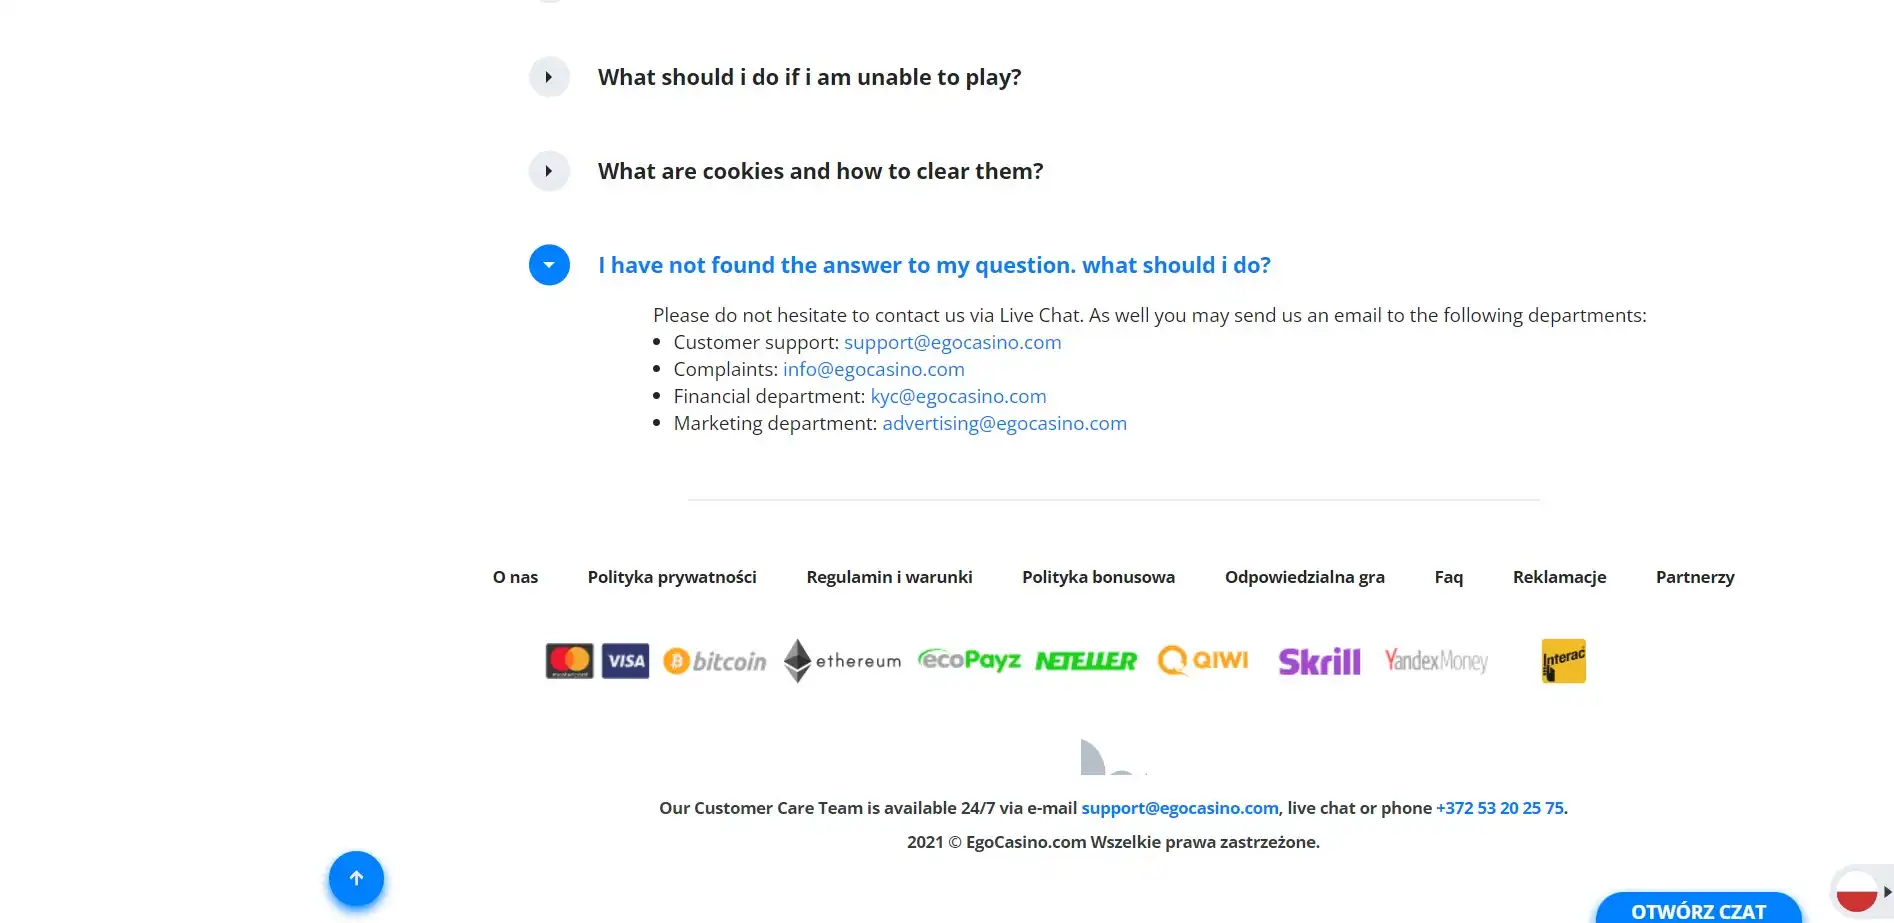
Task: Click the NETELLER payment logo
Action: point(1086,661)
